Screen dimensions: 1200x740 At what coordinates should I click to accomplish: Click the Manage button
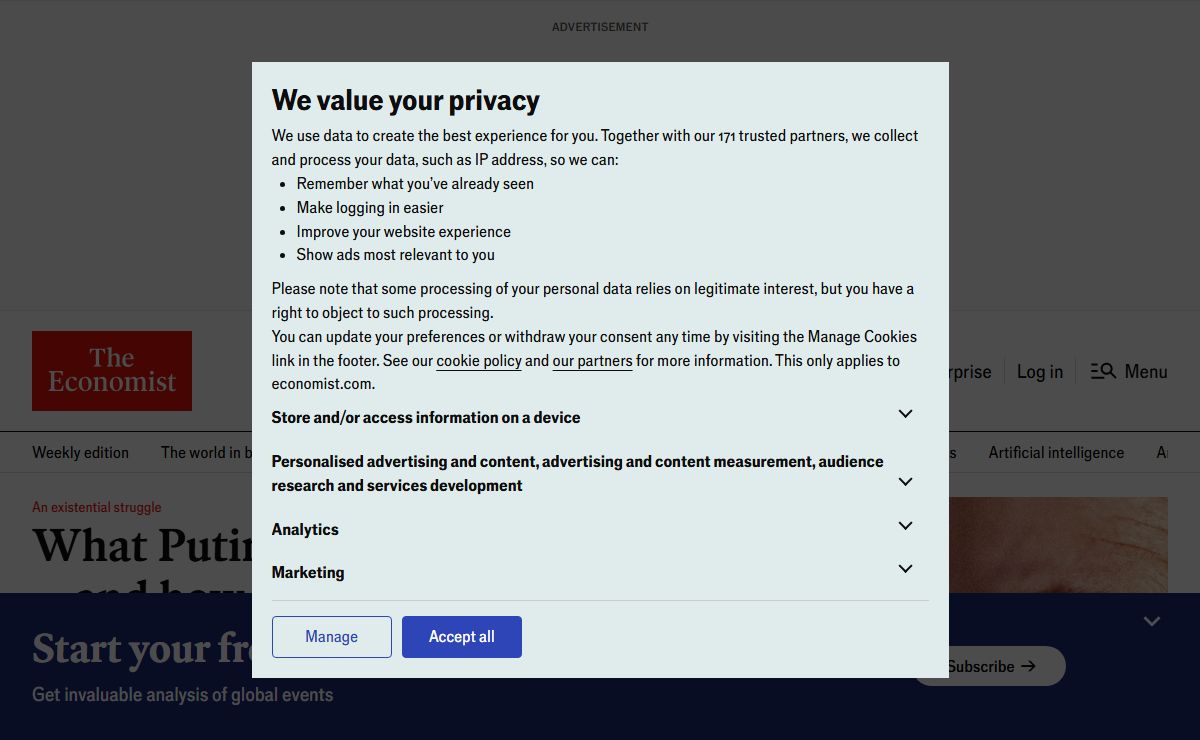[332, 637]
